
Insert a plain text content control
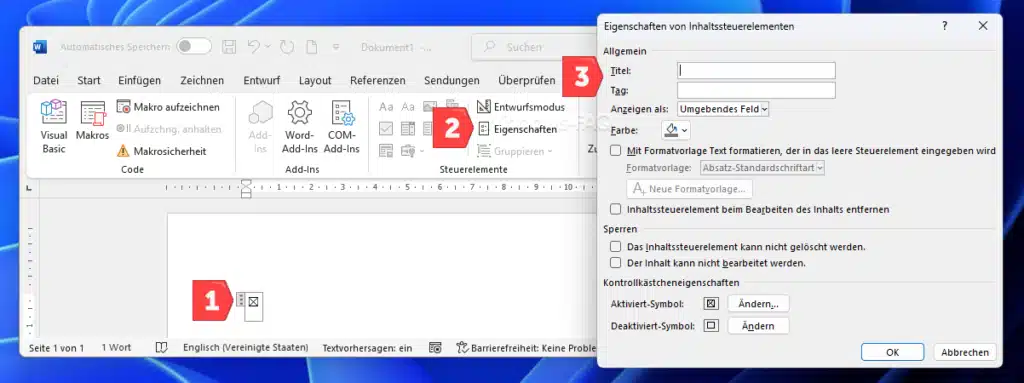click(x=408, y=107)
